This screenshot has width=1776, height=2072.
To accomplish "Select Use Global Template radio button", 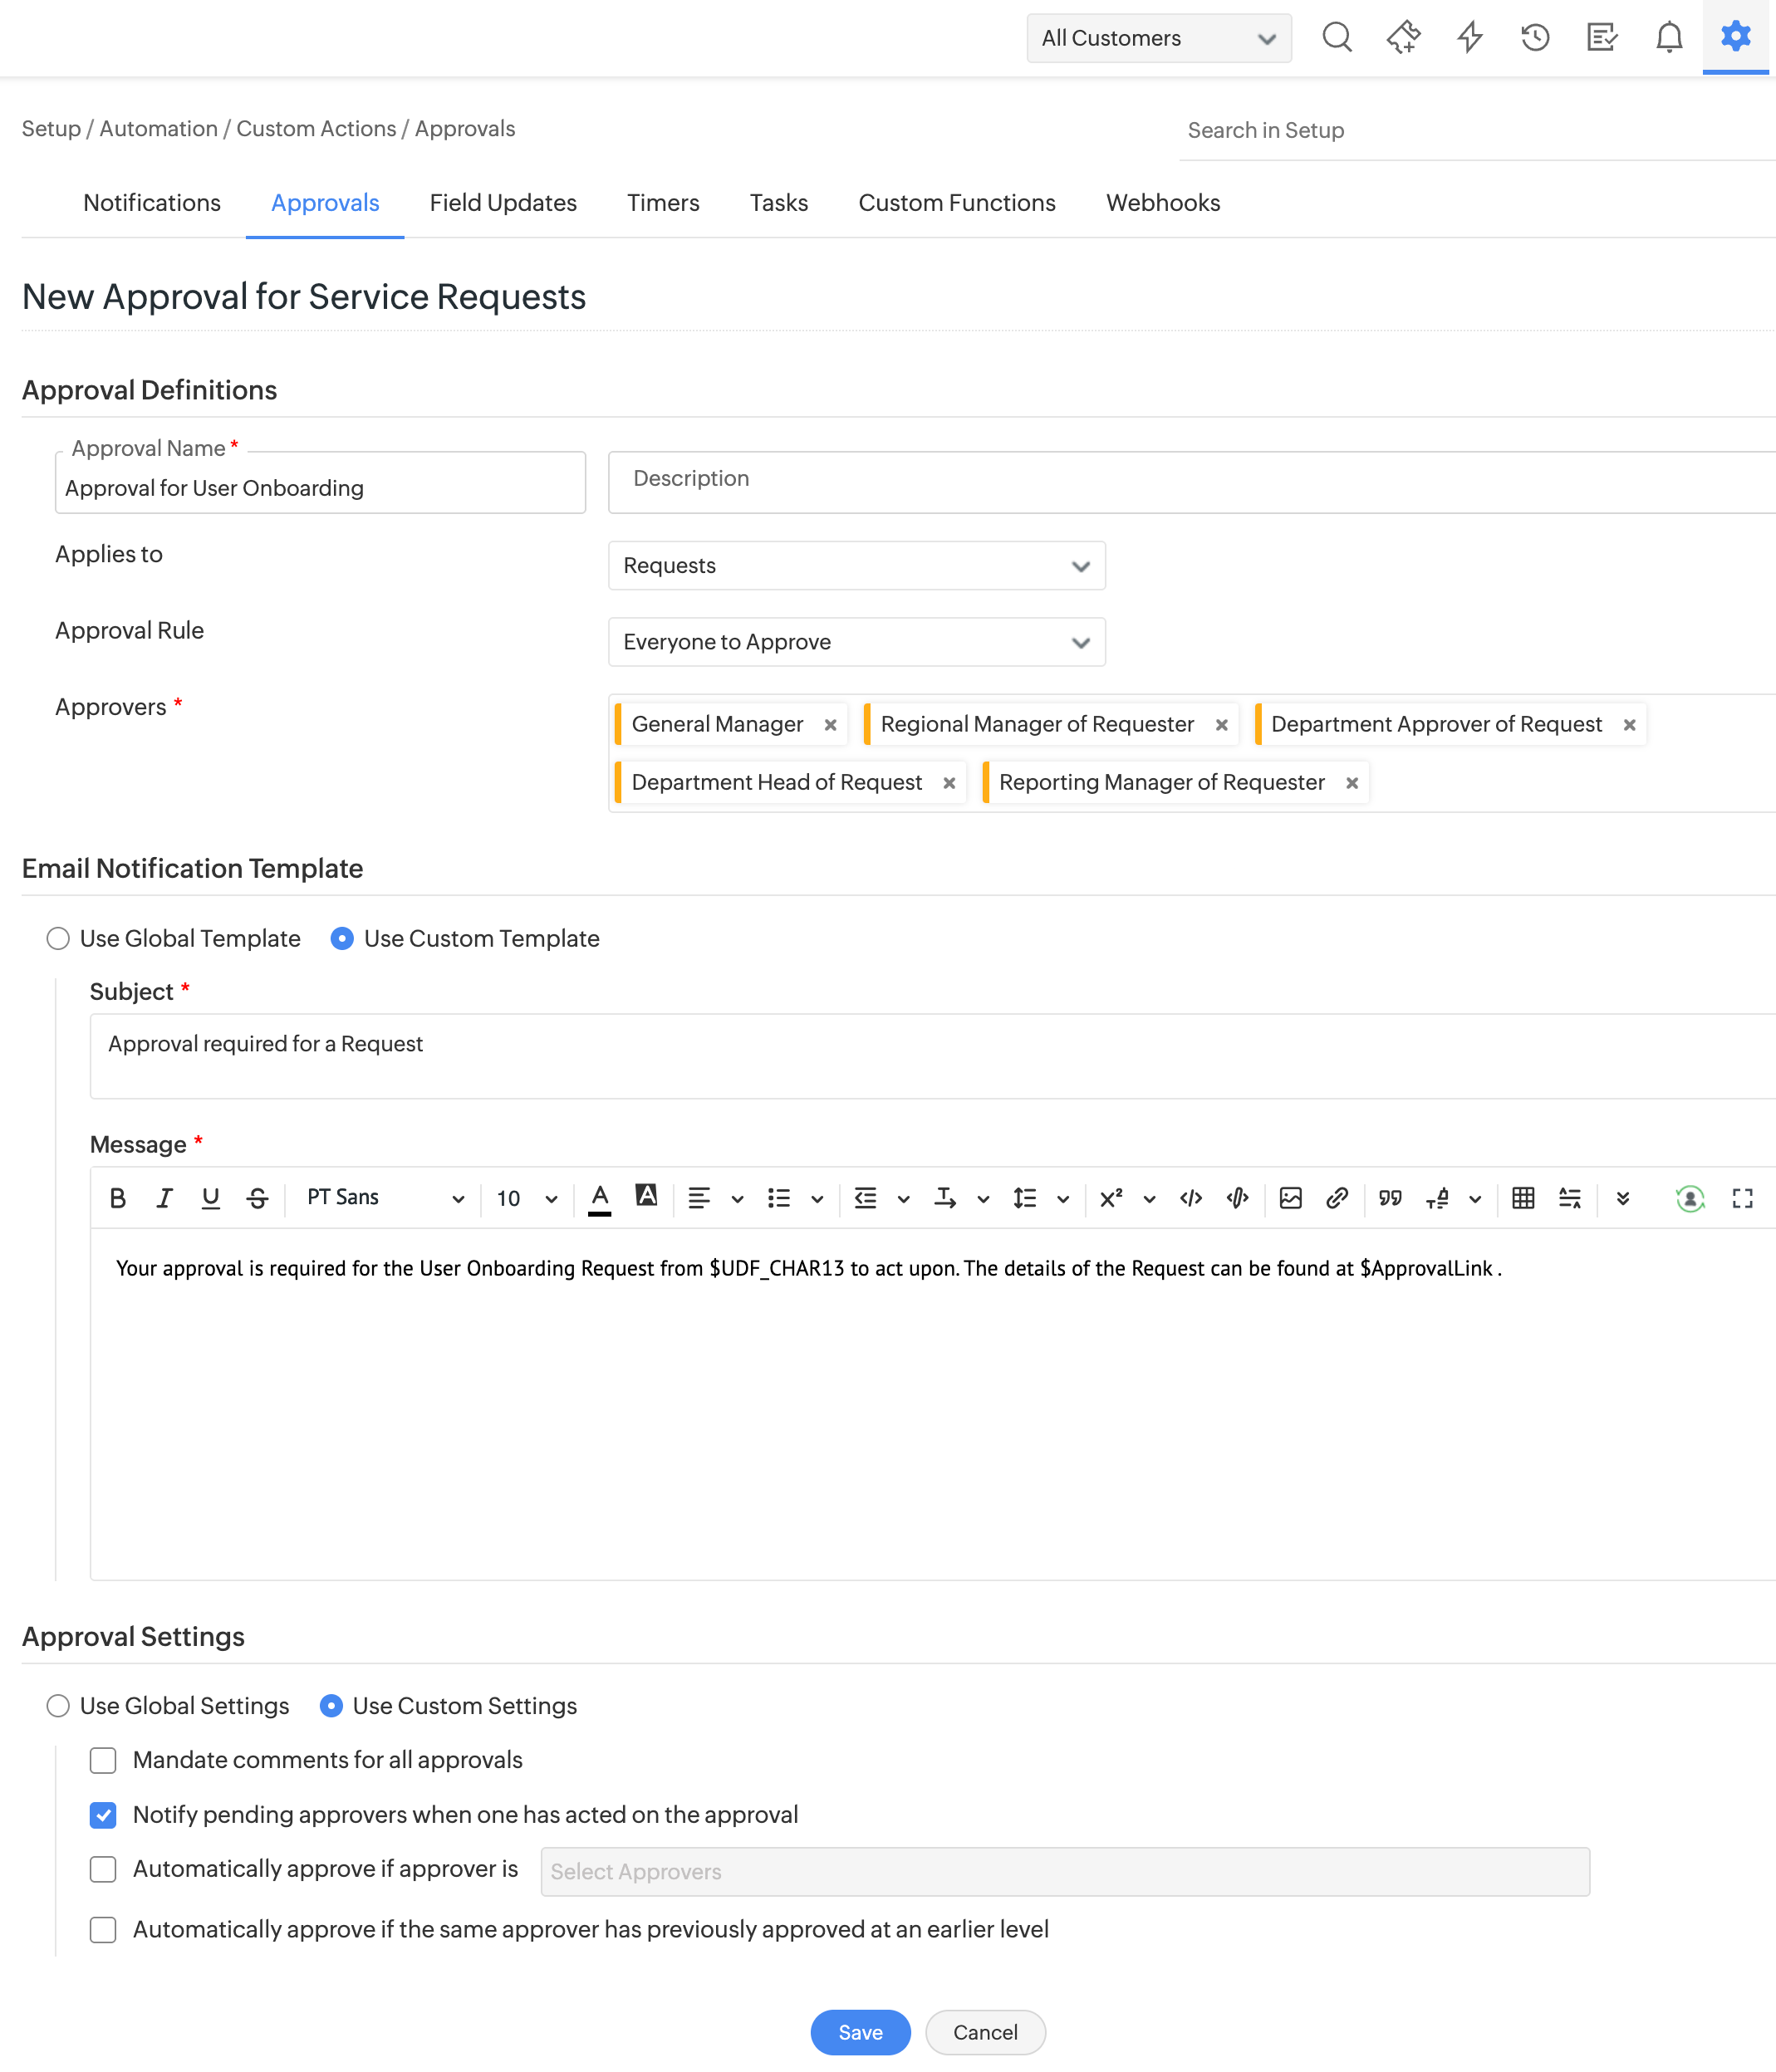I will pos(58,938).
